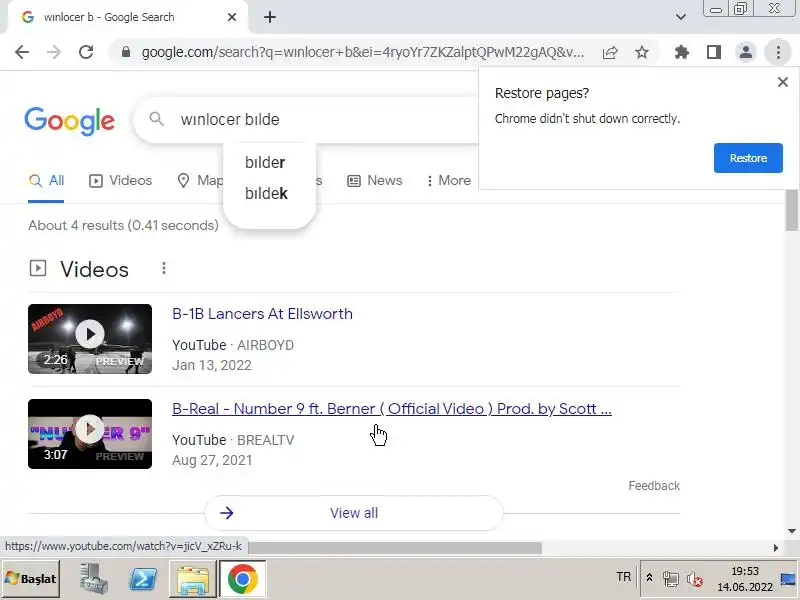Open Videos section options menu
This screenshot has width=800, height=600.
click(164, 268)
